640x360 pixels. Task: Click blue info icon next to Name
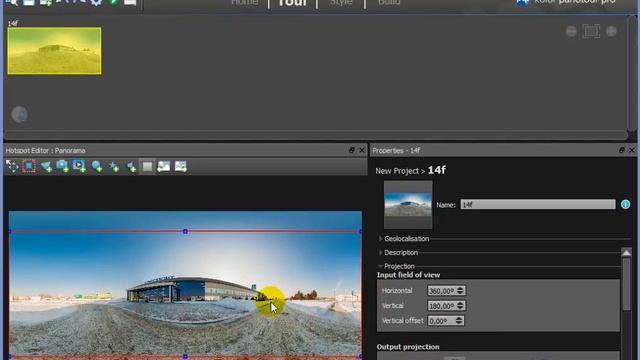(x=625, y=204)
